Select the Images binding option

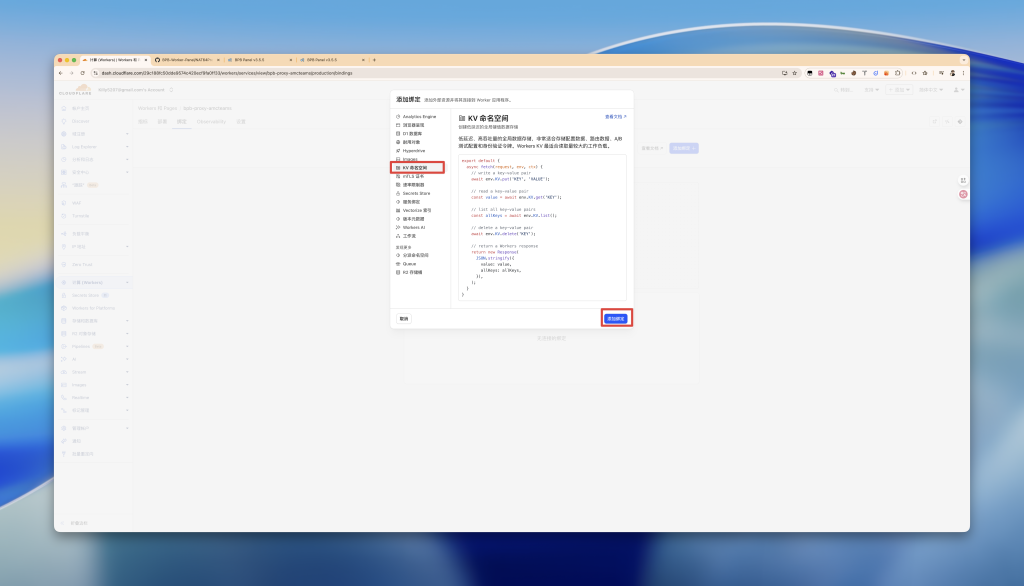409,159
